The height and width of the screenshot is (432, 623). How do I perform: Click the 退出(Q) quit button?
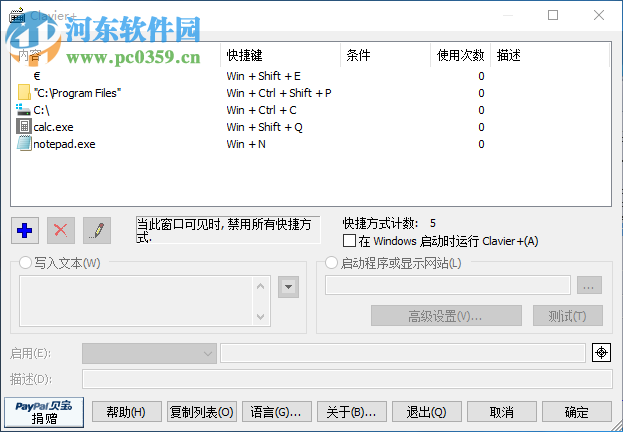pyautogui.click(x=427, y=412)
